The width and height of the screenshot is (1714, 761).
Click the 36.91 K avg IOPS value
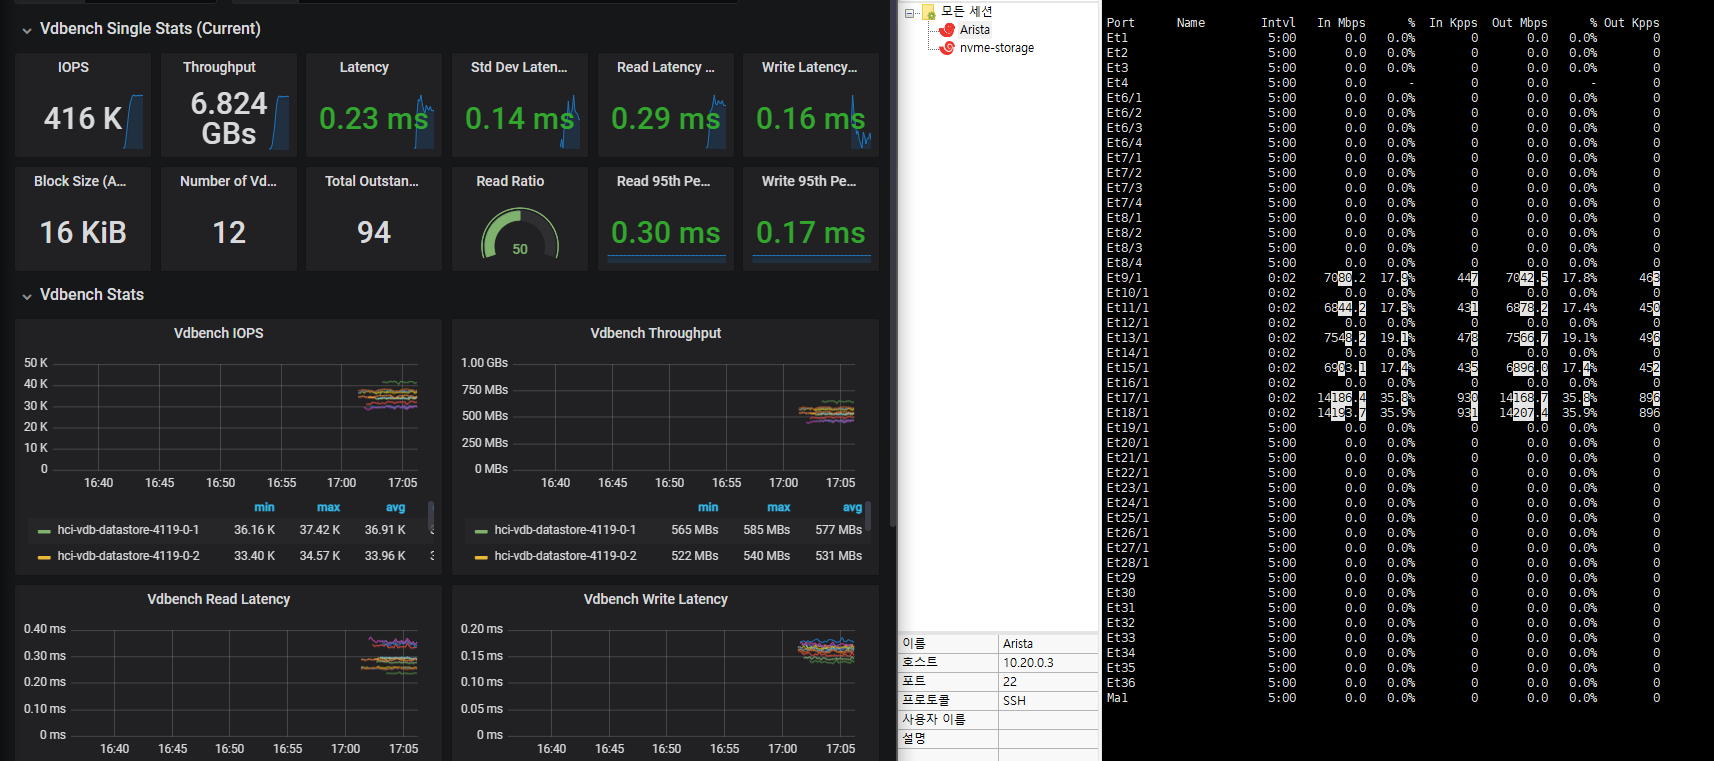point(385,530)
